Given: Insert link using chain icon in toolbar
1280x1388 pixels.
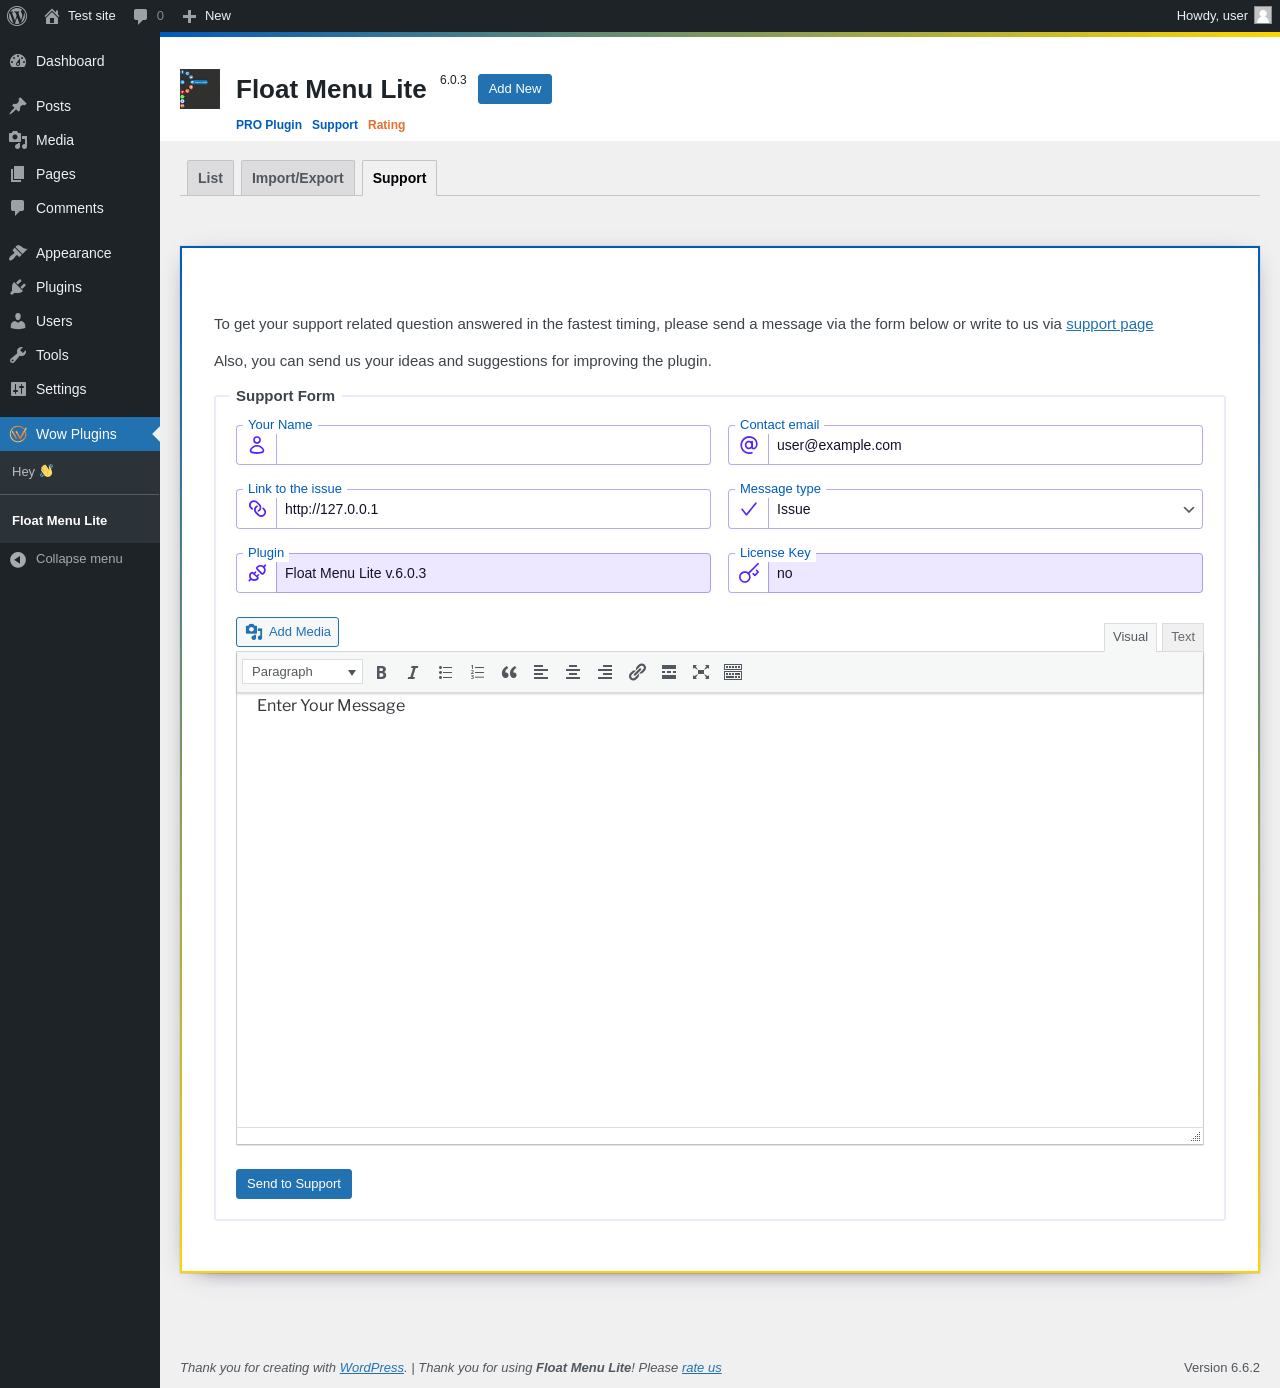Looking at the screenshot, I should click(637, 672).
